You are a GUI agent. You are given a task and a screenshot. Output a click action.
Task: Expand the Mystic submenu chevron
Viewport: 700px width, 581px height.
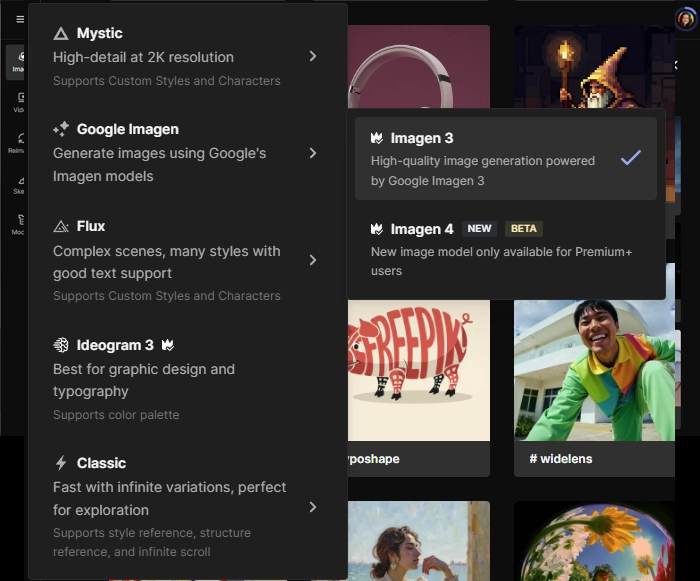pyautogui.click(x=313, y=56)
